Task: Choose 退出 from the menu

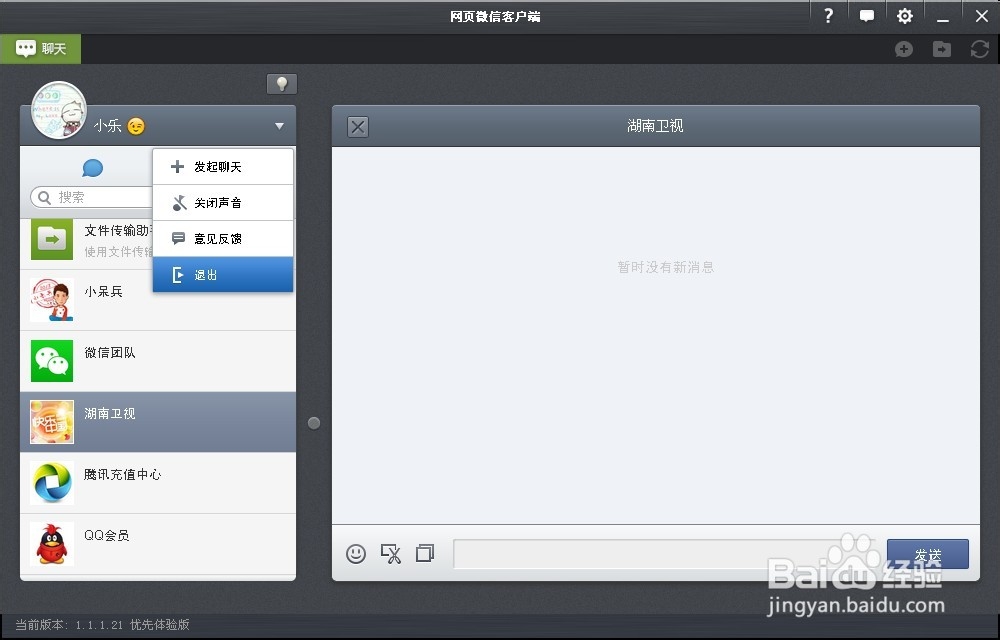Action: [x=223, y=275]
